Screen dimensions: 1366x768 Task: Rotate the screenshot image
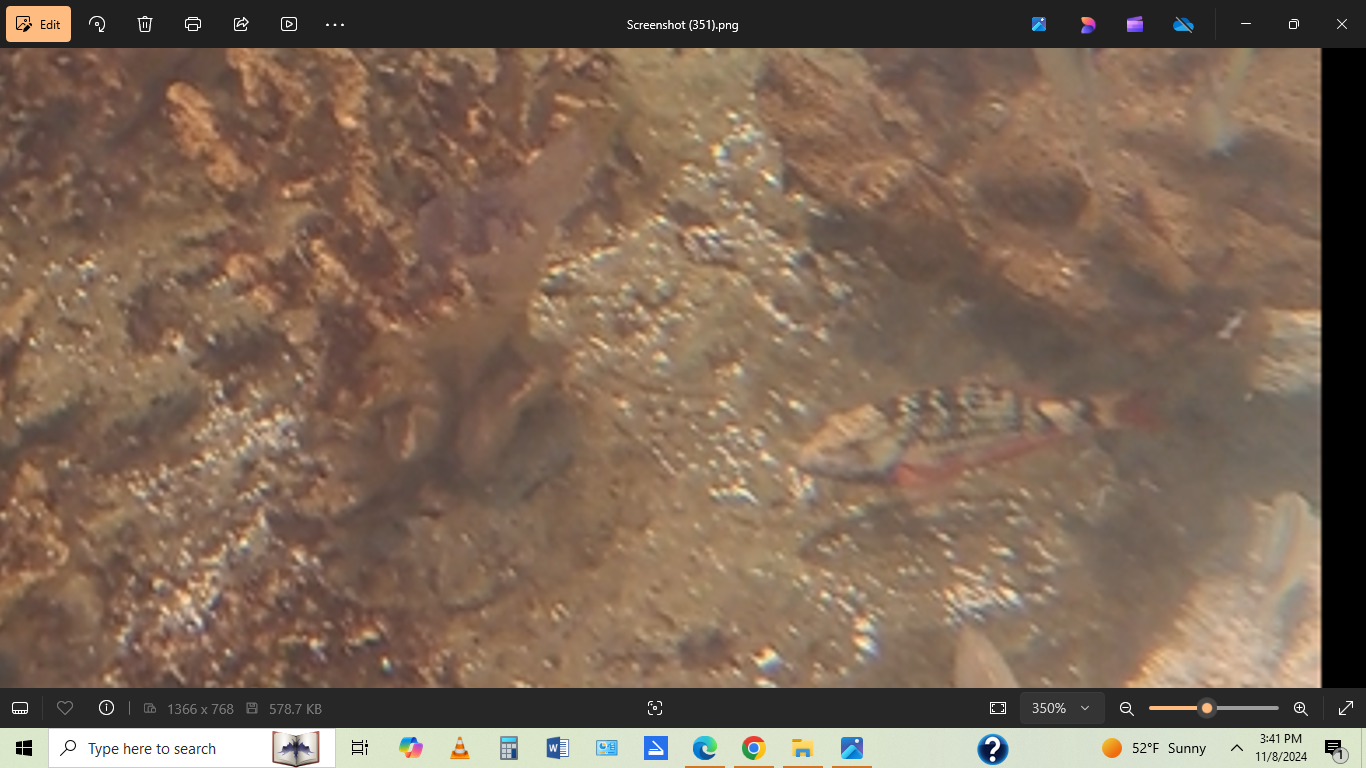[96, 24]
